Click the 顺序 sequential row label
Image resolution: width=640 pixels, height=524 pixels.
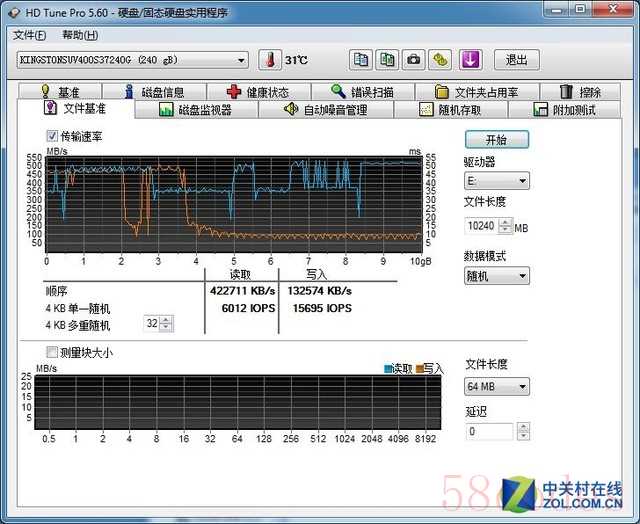pyautogui.click(x=56, y=291)
